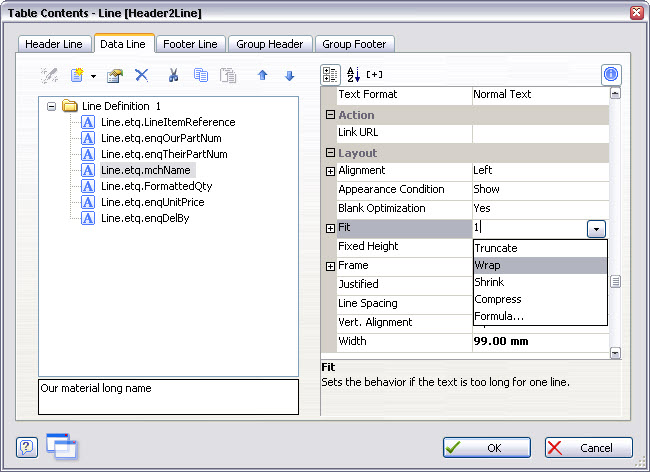
Task: Click the Line Definition 1 folder icon
Action: (x=70, y=106)
